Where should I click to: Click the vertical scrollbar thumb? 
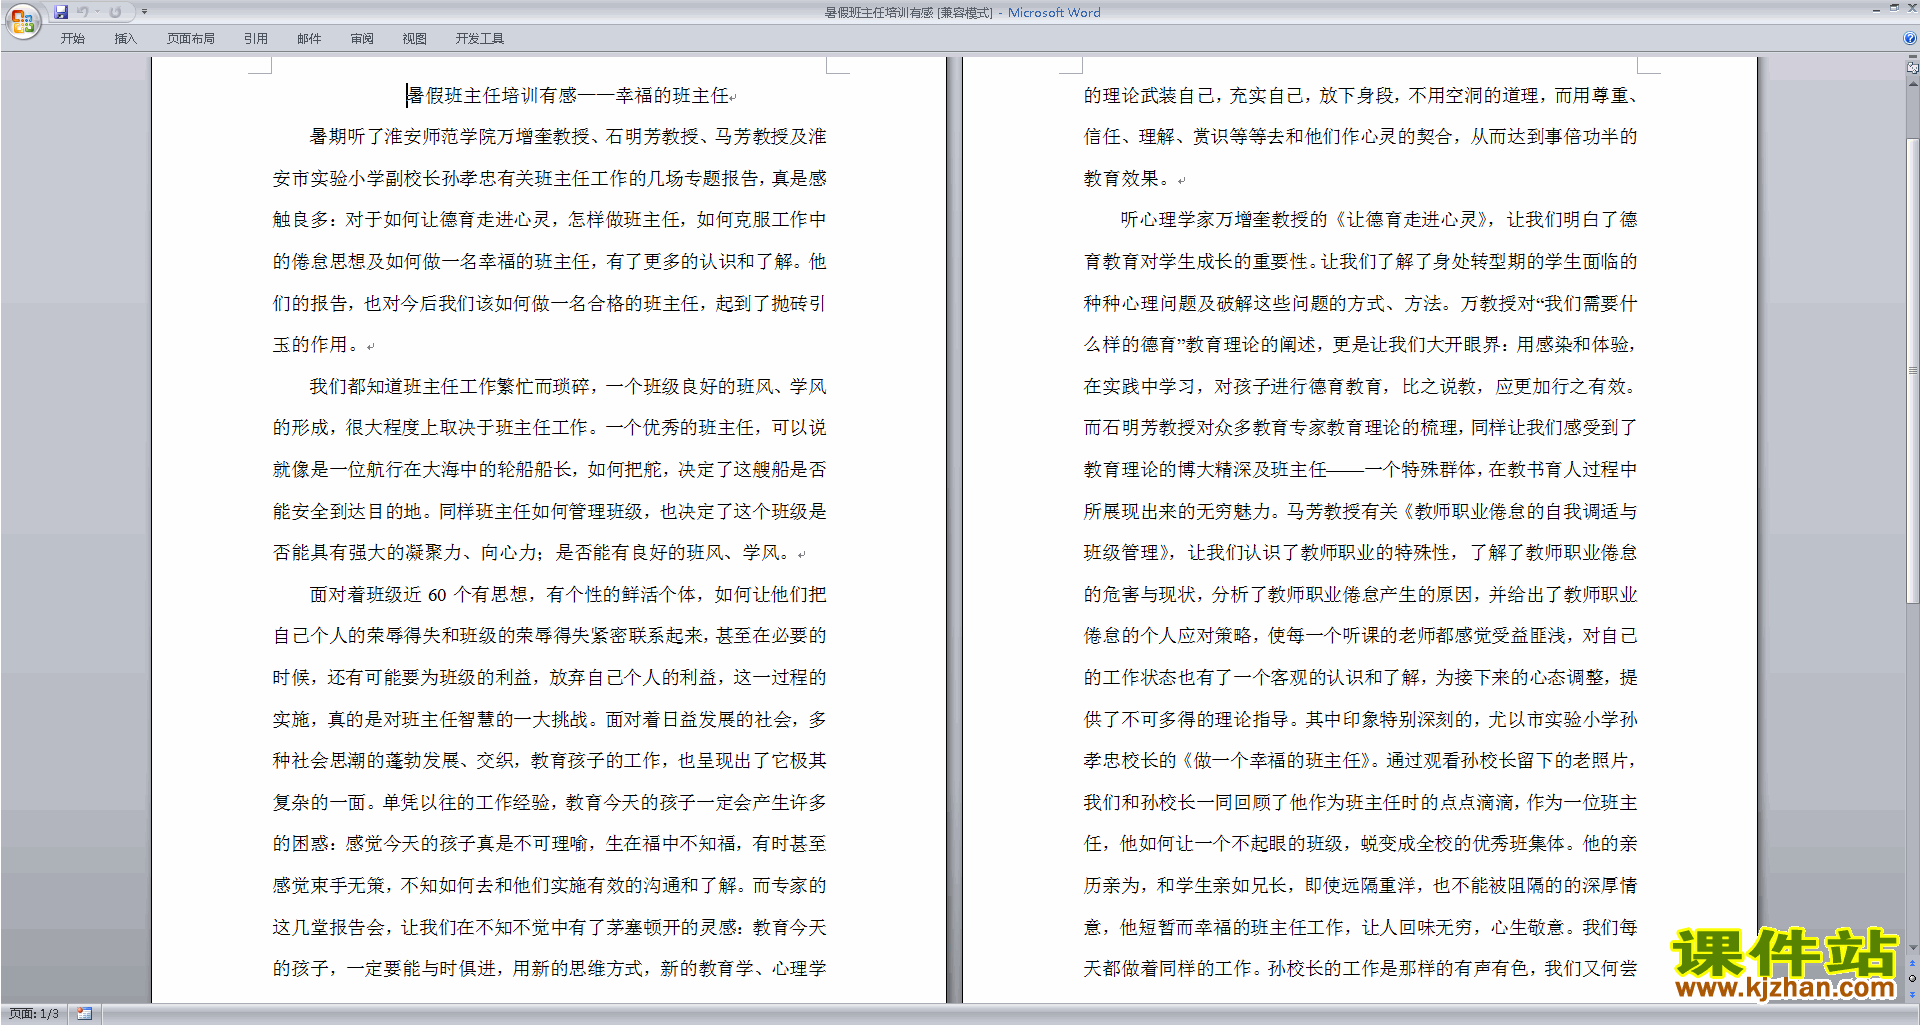[x=1912, y=370]
